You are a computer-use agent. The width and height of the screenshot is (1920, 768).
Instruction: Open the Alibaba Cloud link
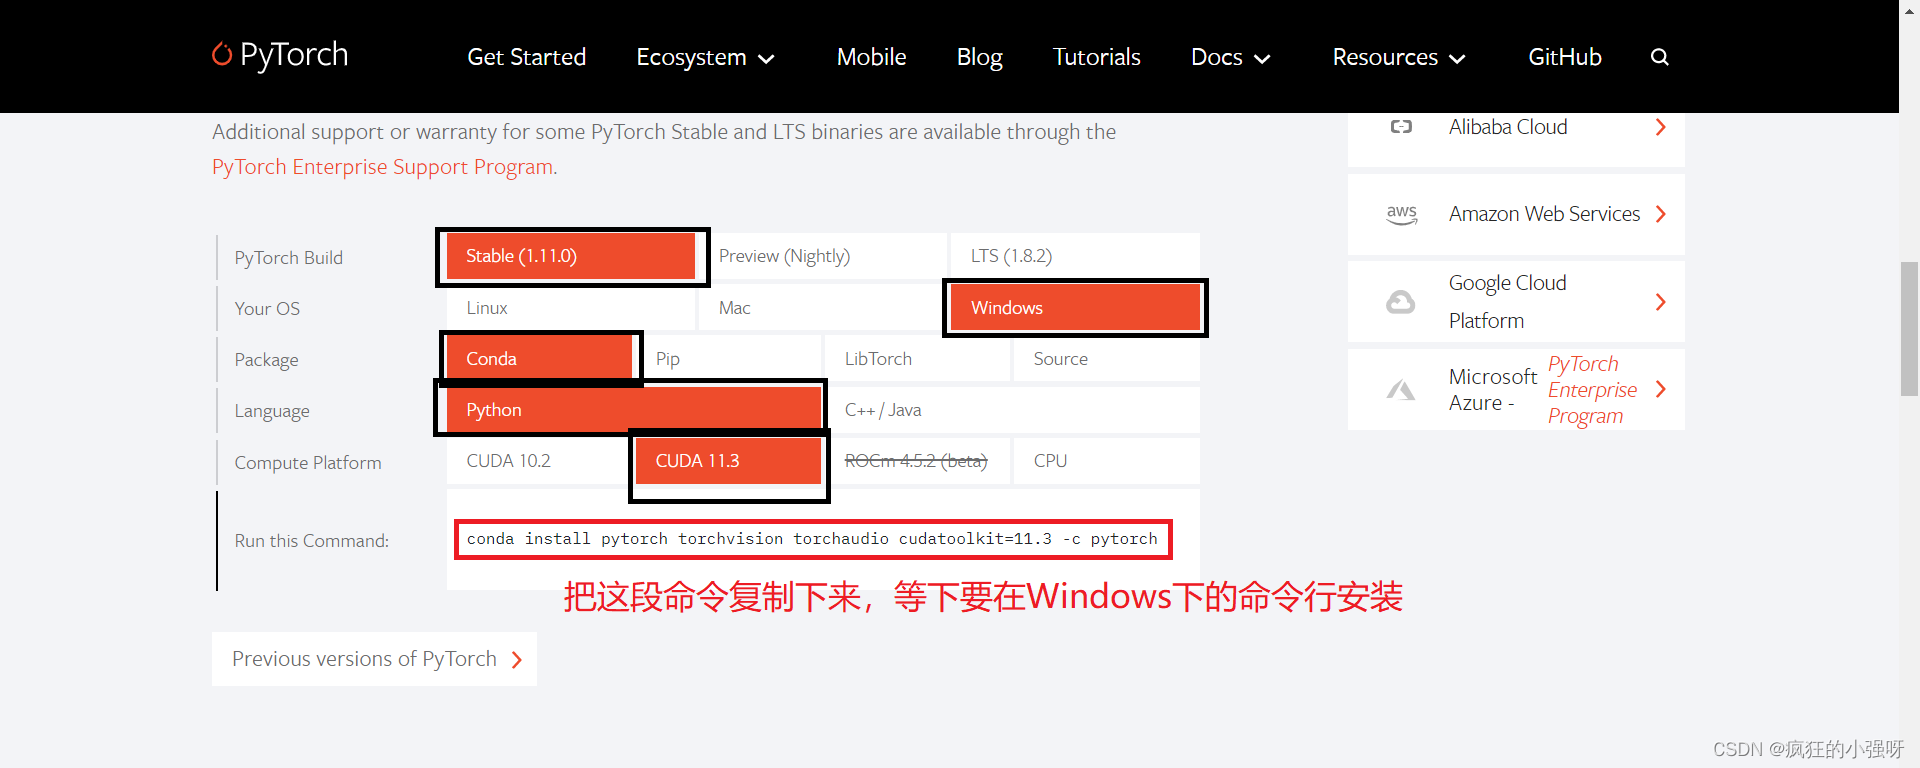1507,127
